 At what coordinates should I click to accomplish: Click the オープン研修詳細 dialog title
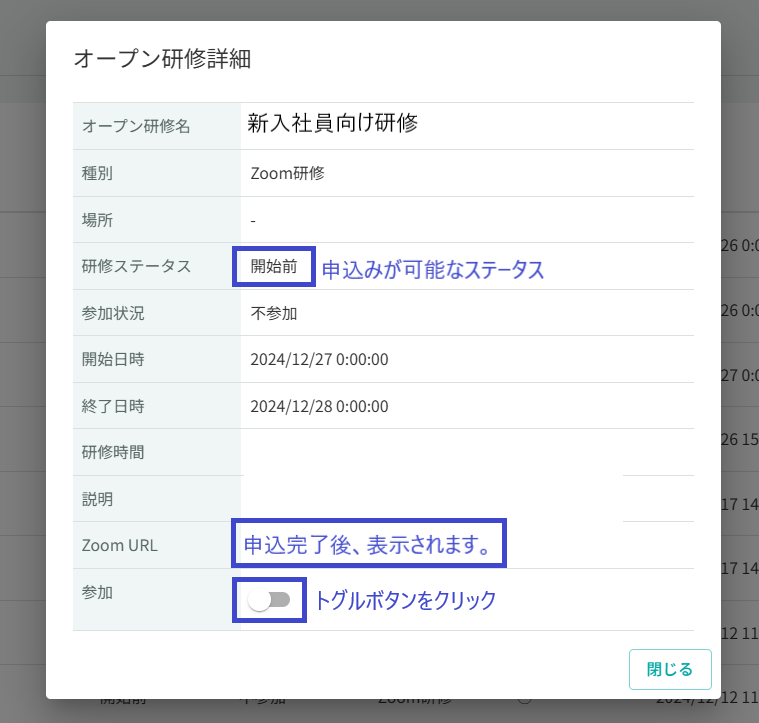[162, 59]
